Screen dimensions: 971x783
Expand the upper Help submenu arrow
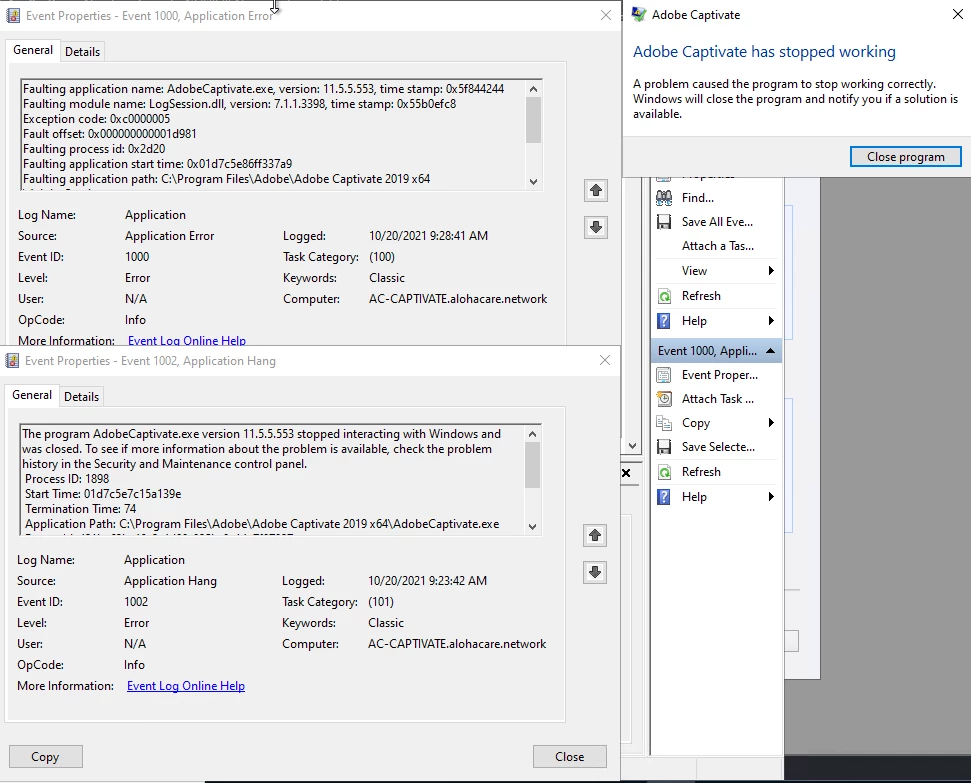click(771, 320)
